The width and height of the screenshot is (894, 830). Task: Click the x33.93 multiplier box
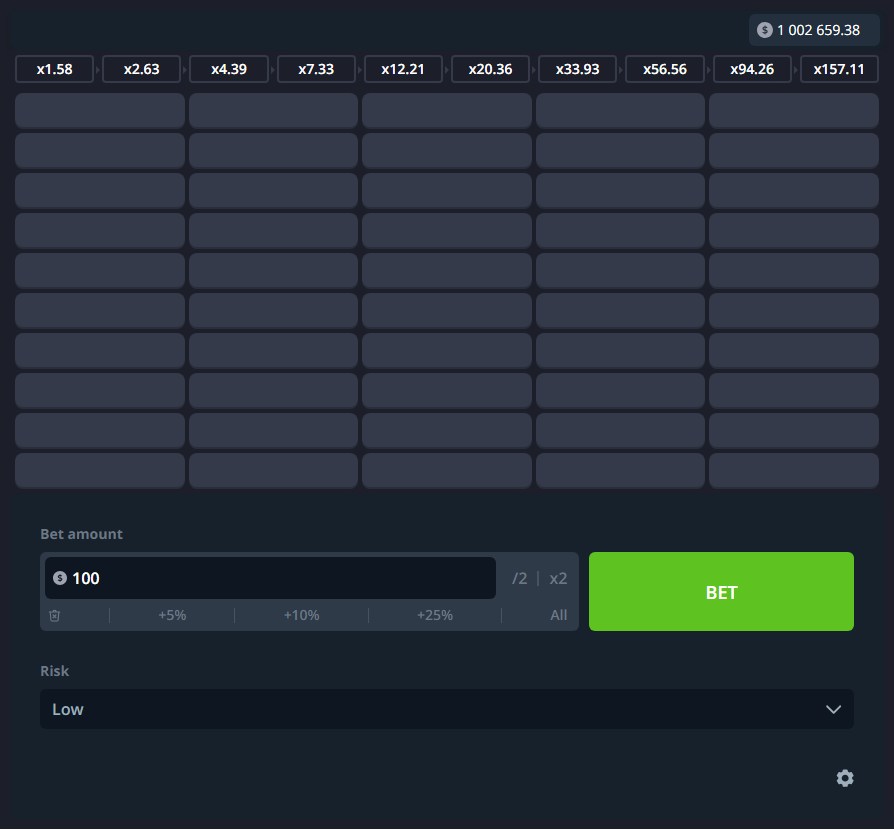pos(577,69)
